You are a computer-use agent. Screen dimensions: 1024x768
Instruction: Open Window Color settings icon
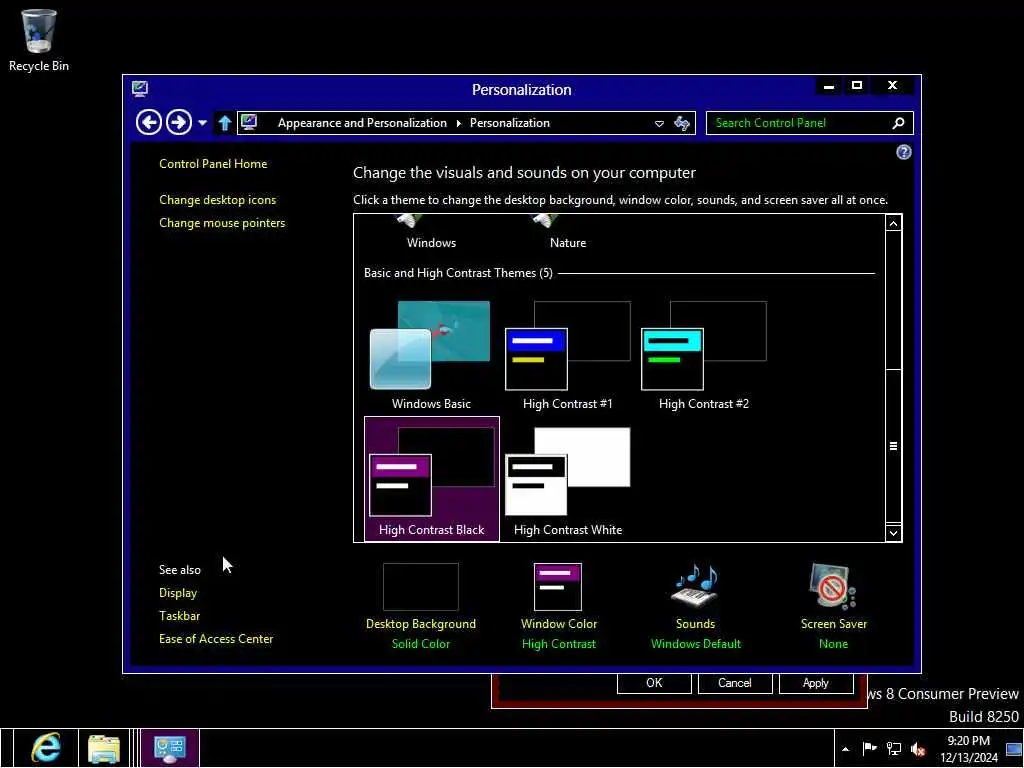[558, 587]
